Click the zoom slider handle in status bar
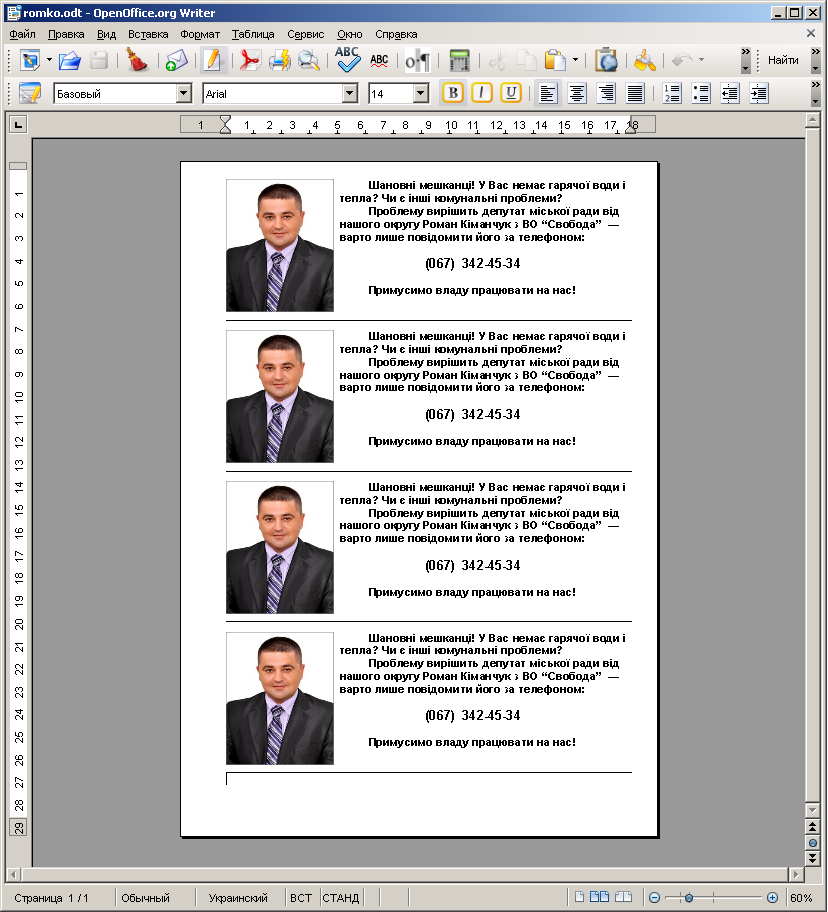Viewport: 828px width, 912px height. click(689, 898)
